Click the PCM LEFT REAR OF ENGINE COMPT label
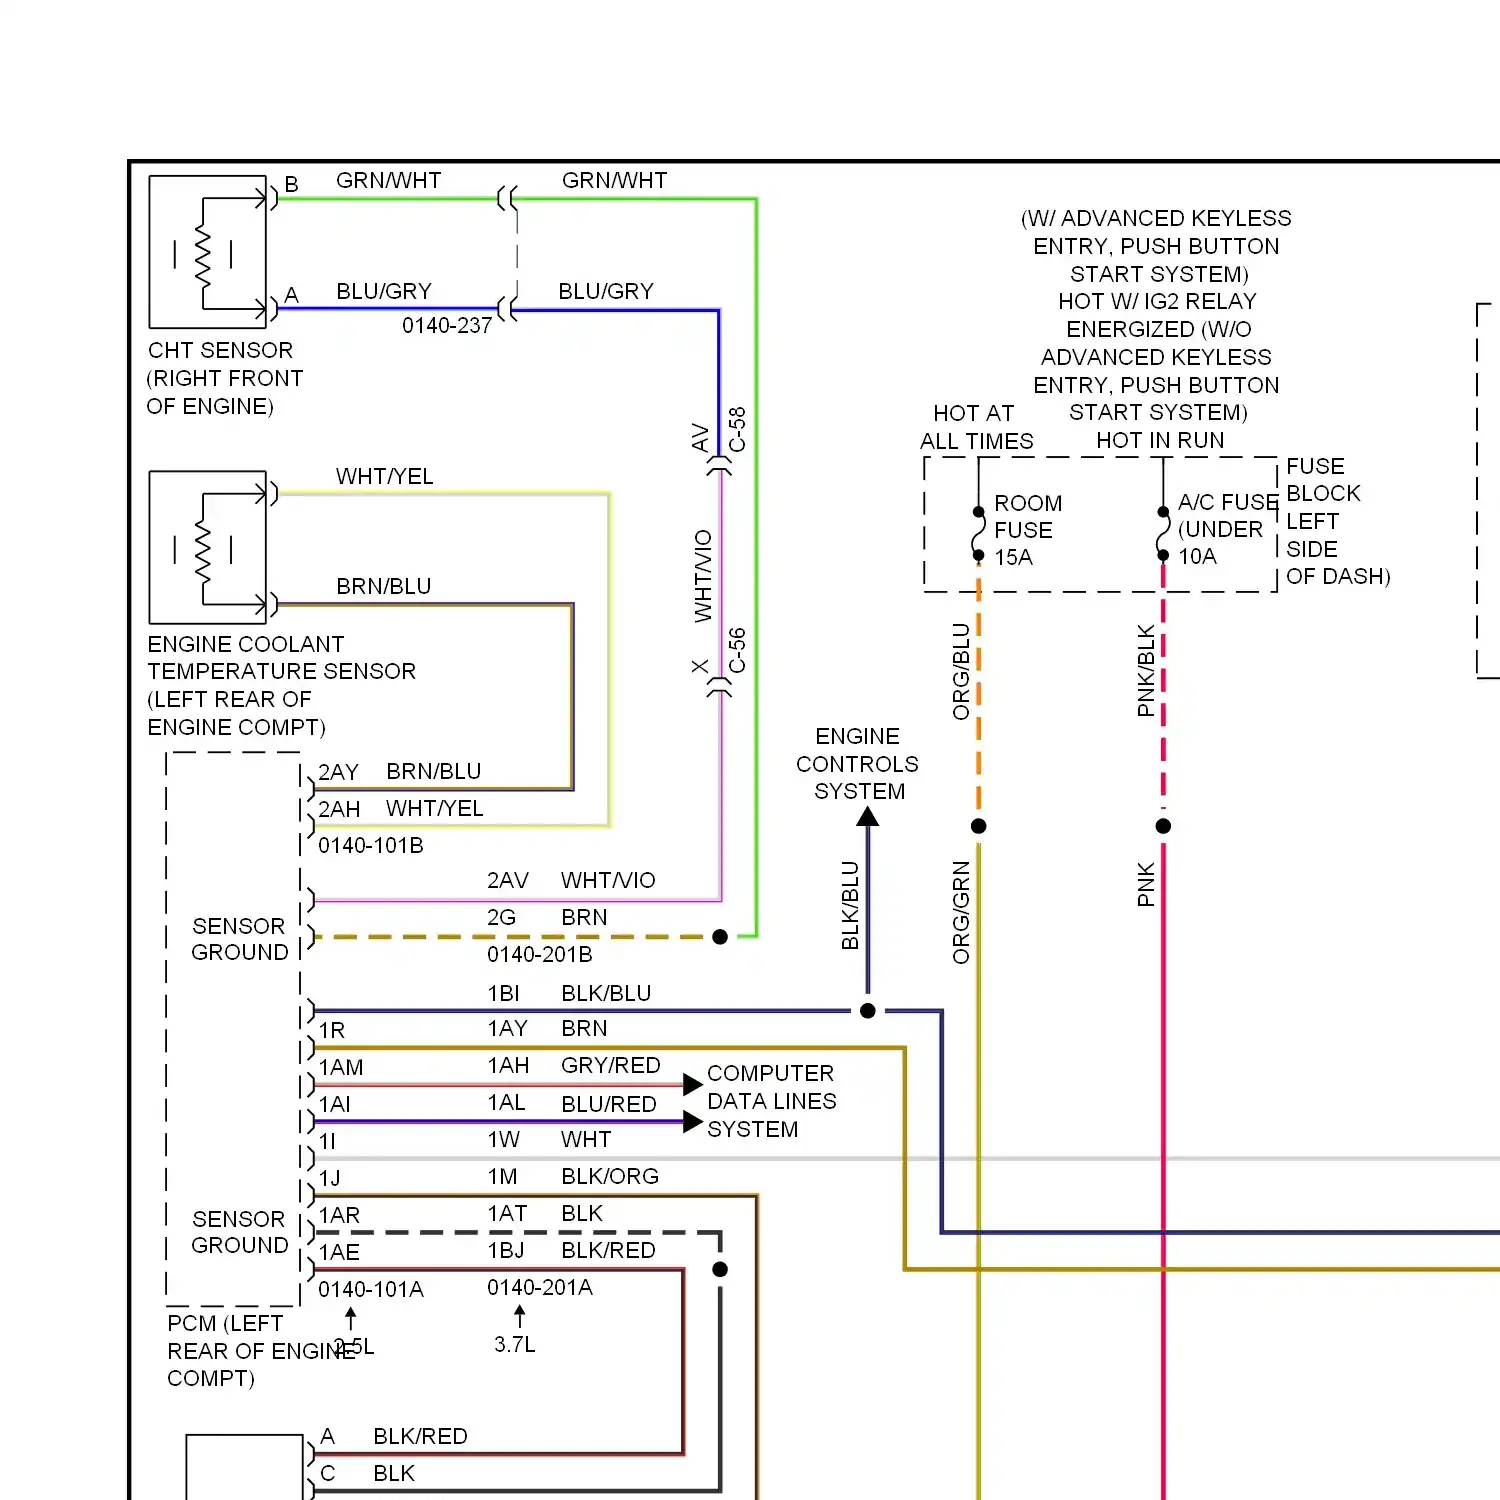Image resolution: width=1500 pixels, height=1500 pixels. tap(260, 1351)
